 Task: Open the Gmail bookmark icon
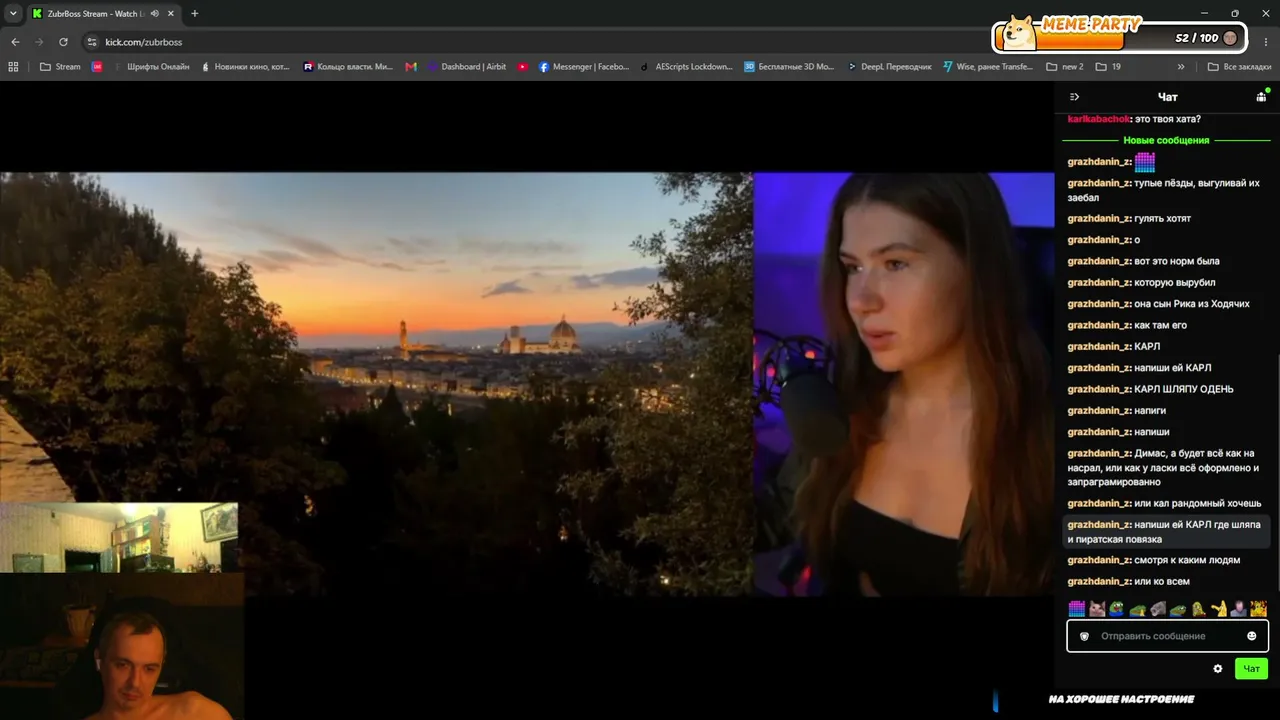411,67
